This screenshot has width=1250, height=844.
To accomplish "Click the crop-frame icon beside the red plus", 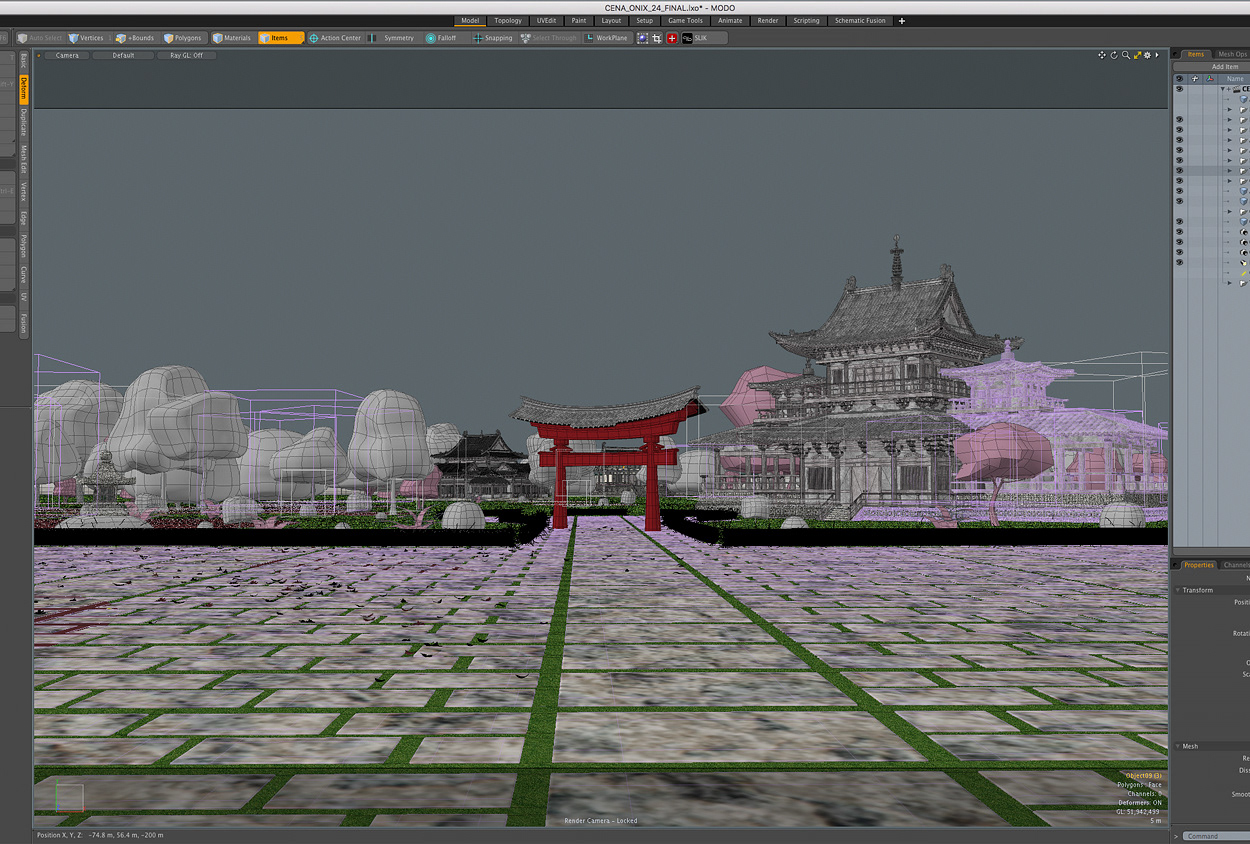I will [x=657, y=38].
